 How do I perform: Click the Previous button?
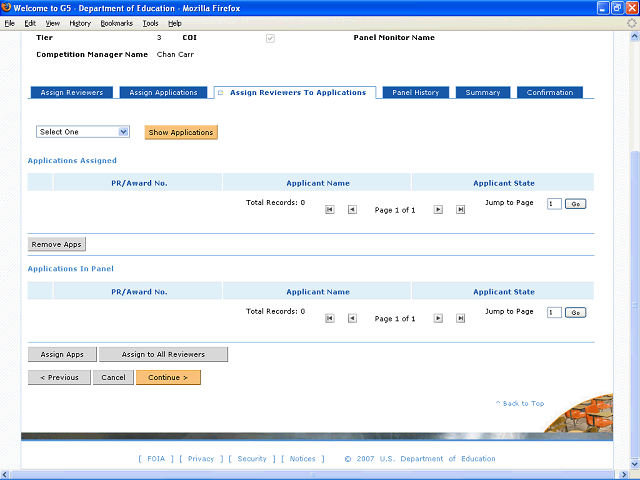tap(59, 377)
